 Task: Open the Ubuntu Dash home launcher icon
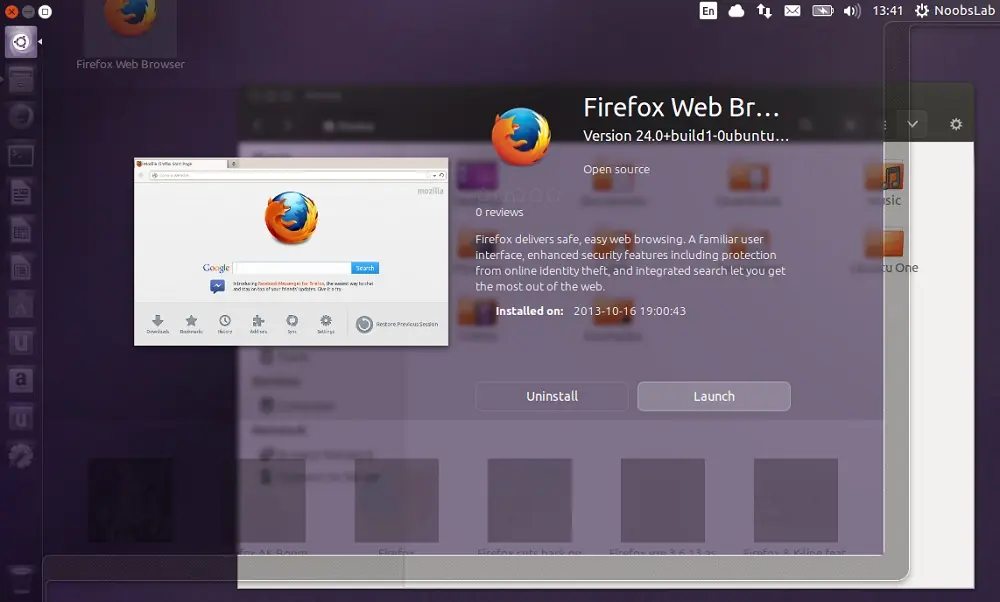(x=21, y=42)
